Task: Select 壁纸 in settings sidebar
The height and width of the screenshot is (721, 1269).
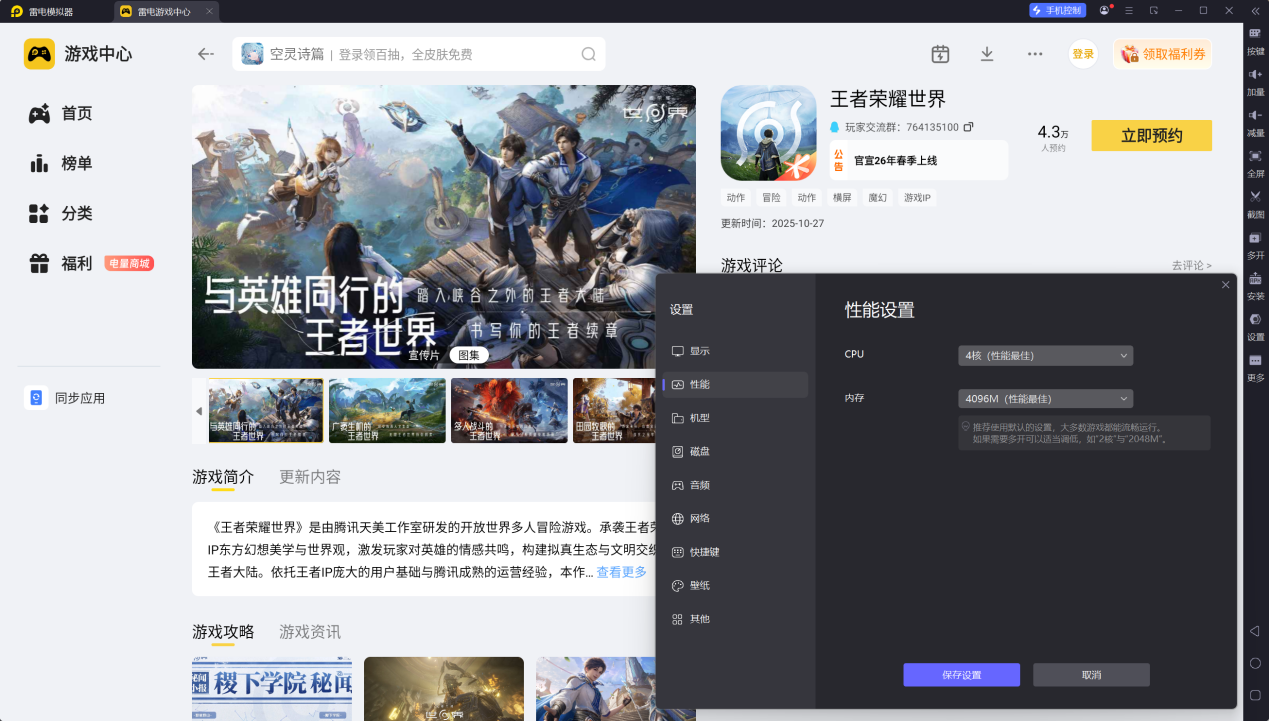Action: [735, 586]
